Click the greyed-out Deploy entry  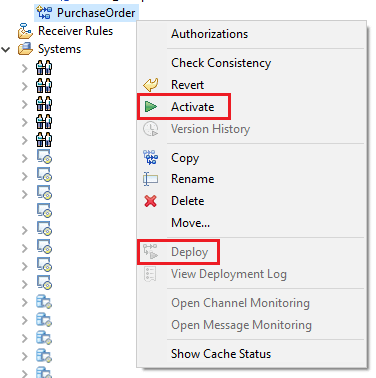[189, 252]
